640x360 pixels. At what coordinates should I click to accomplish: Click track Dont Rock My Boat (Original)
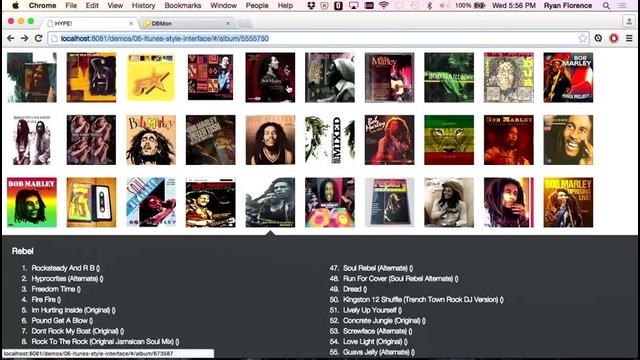tap(78, 331)
